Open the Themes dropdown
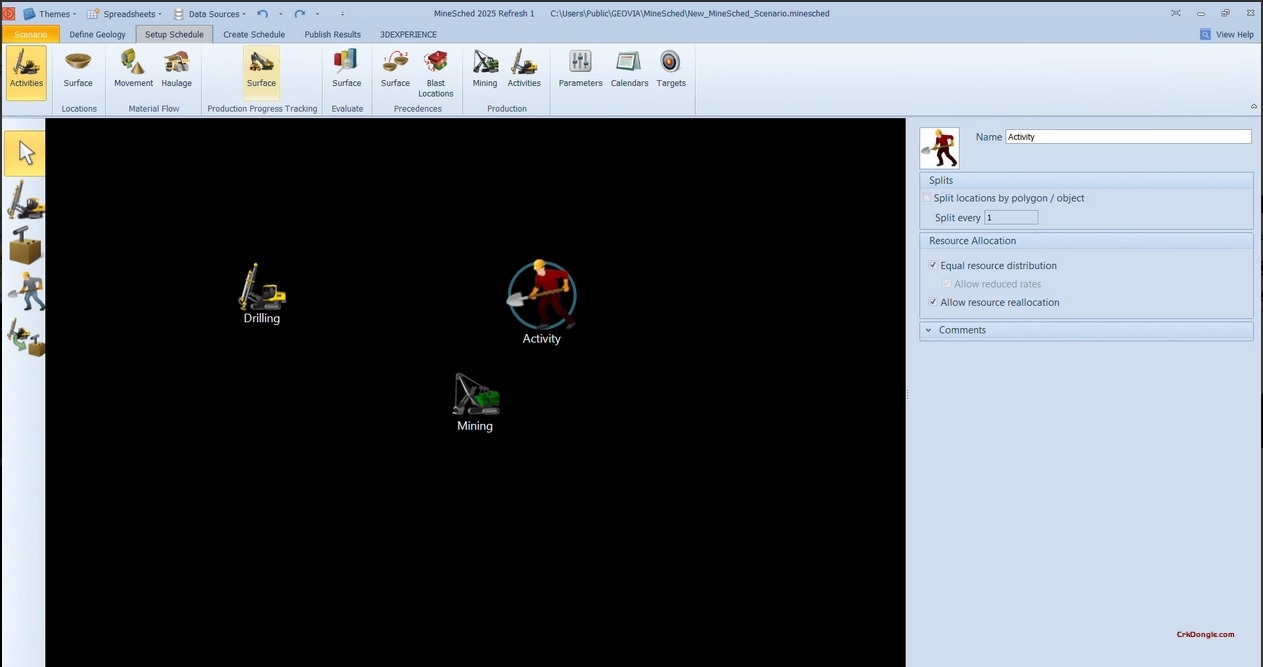This screenshot has width=1263, height=667. 54,13
